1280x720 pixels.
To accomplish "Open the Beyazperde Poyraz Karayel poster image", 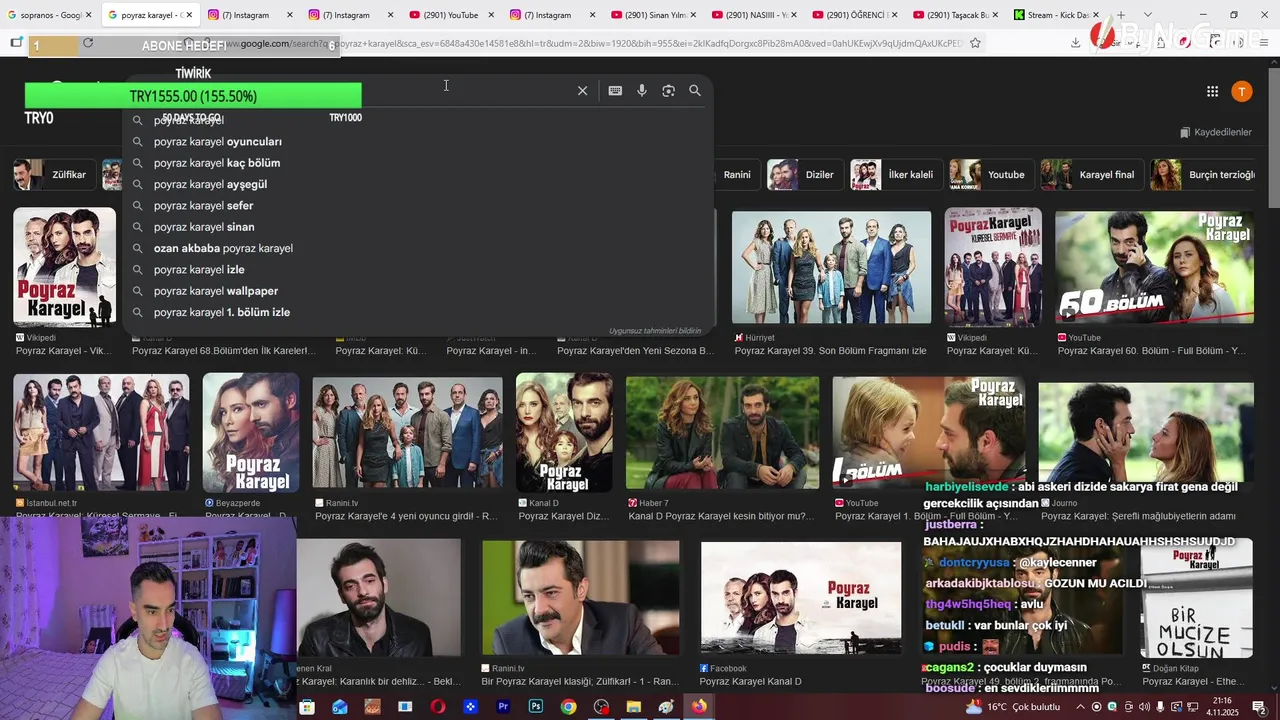I will (251, 433).
